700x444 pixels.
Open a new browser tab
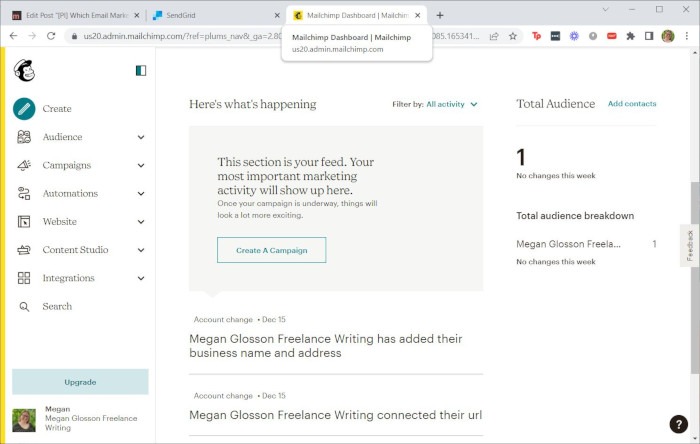(440, 15)
